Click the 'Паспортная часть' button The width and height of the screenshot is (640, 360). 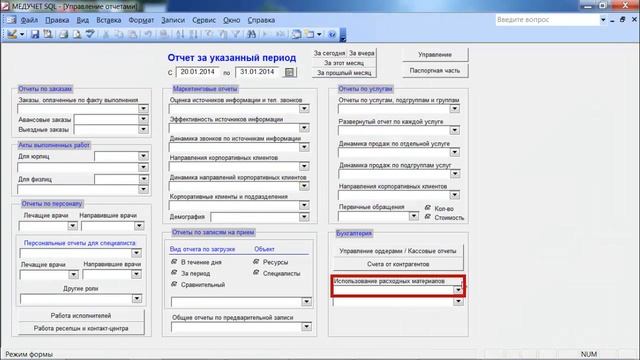click(435, 70)
